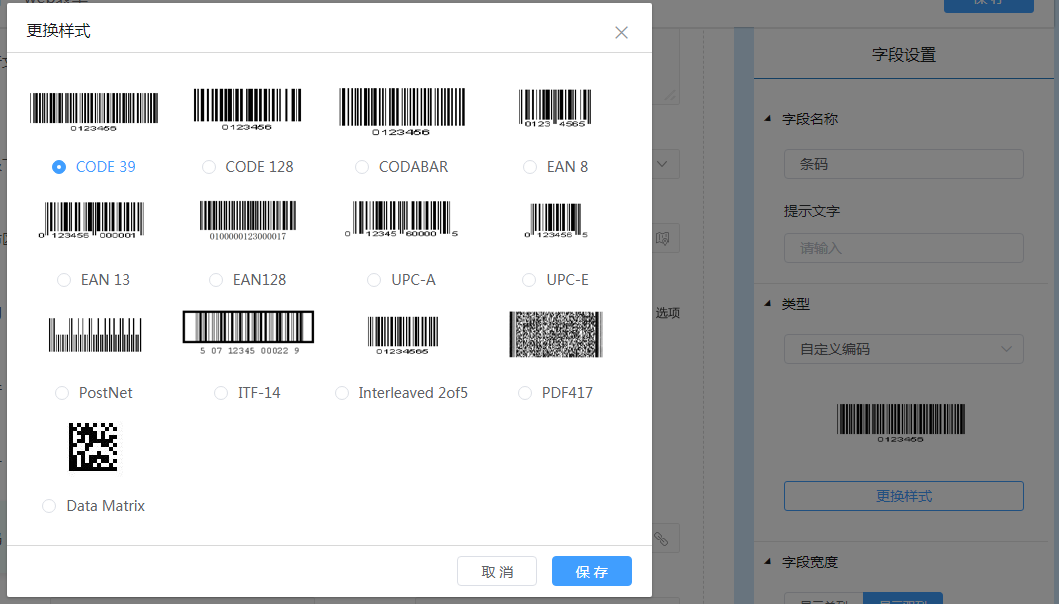Collapse the 字段名称 section triangle
This screenshot has width=1059, height=604.
[x=767, y=119]
